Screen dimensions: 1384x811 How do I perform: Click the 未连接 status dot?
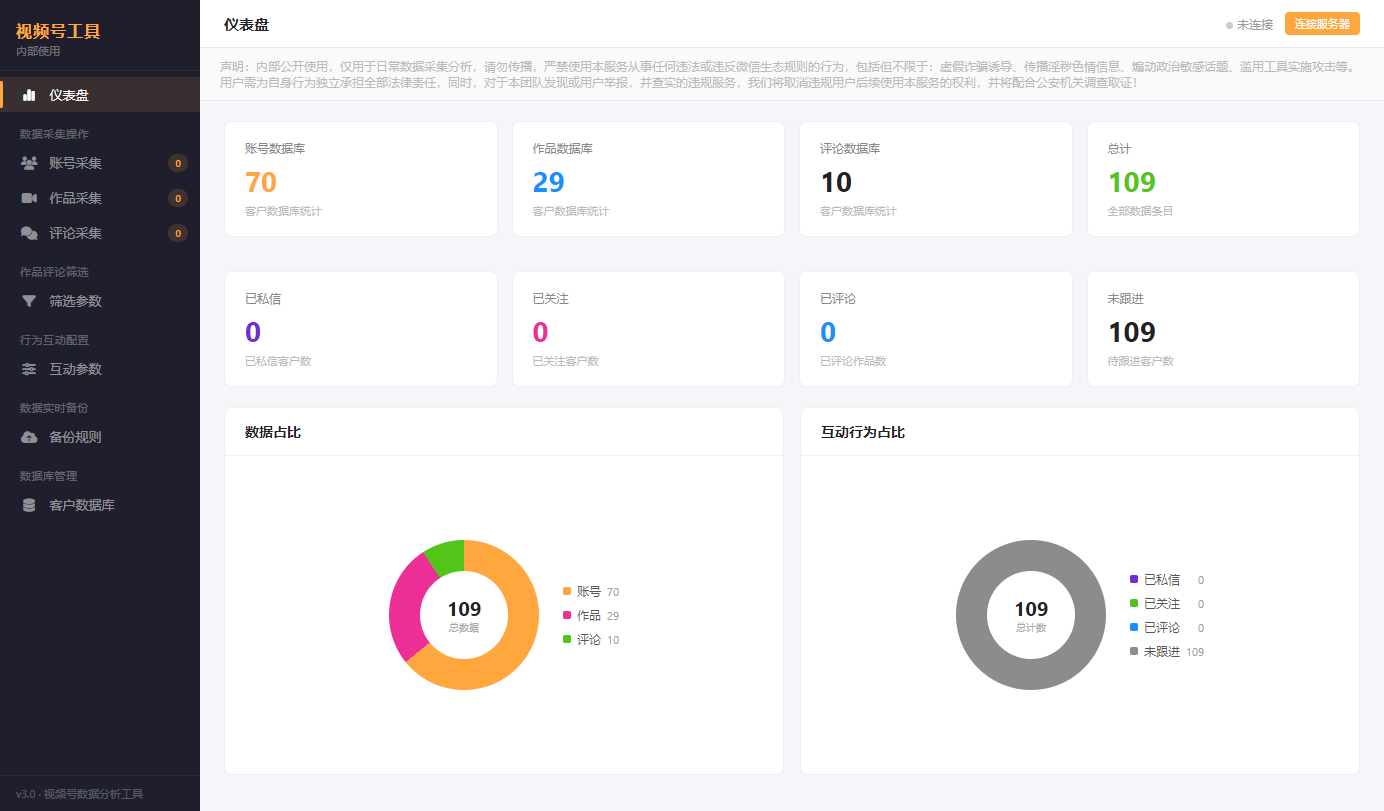1229,25
